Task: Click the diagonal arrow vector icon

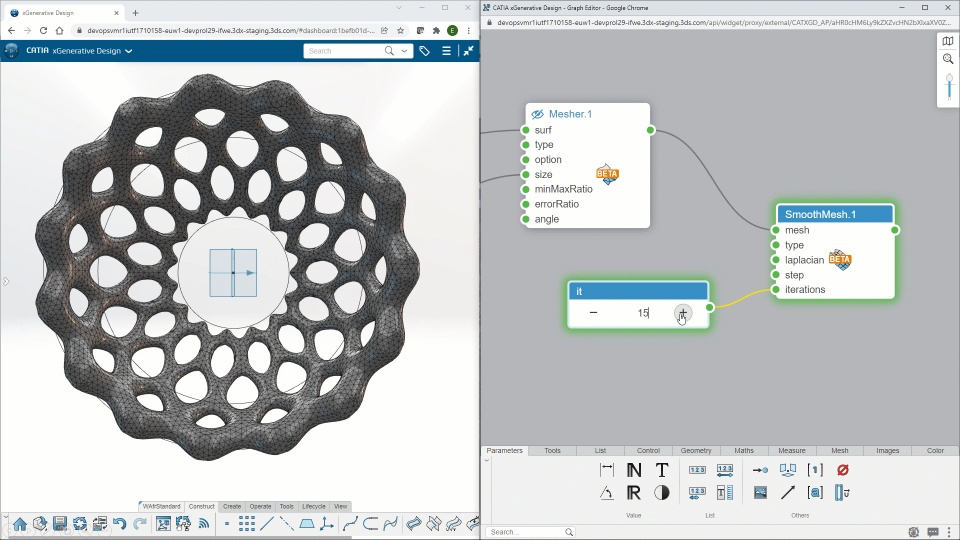Action: pos(788,493)
